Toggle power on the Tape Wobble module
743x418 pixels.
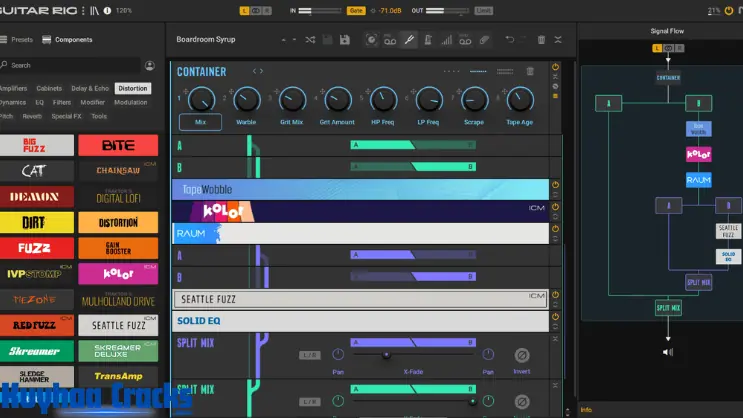(556, 186)
